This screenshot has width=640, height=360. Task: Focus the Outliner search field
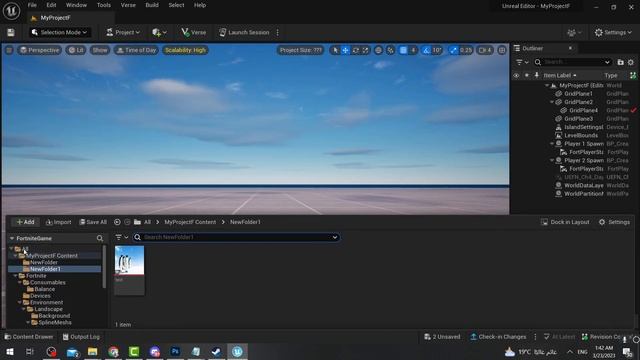[573, 62]
